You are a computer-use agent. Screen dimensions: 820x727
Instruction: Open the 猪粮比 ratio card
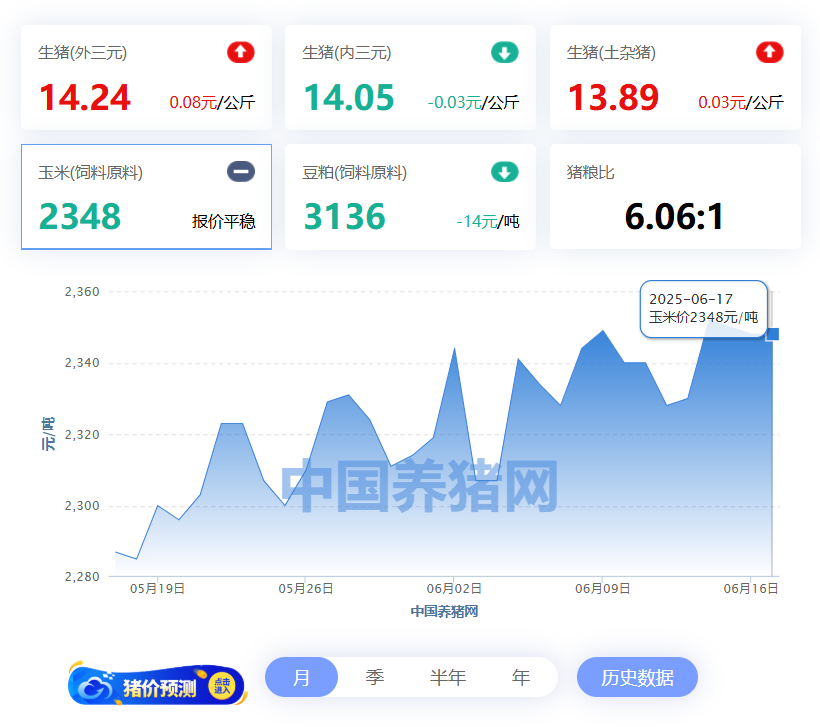click(x=674, y=197)
